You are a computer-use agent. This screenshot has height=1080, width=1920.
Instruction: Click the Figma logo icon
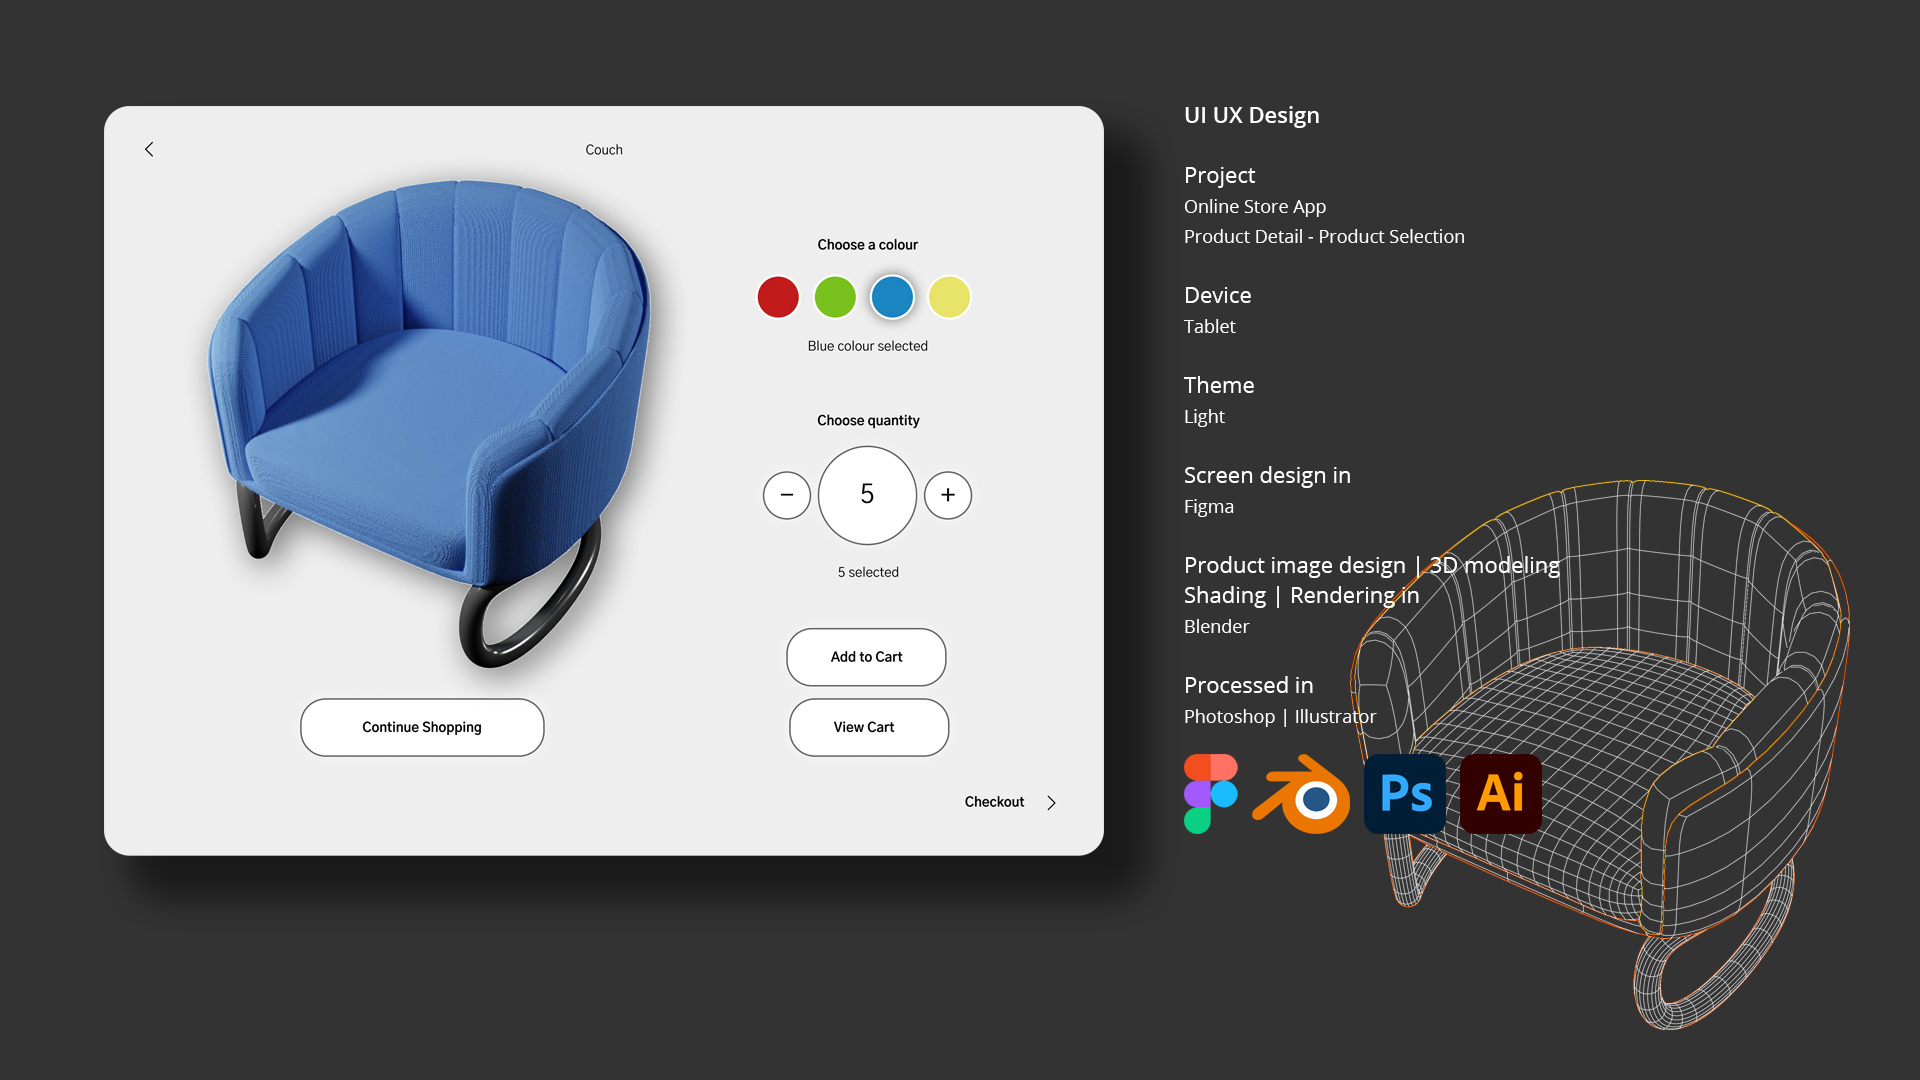pyautogui.click(x=1210, y=794)
